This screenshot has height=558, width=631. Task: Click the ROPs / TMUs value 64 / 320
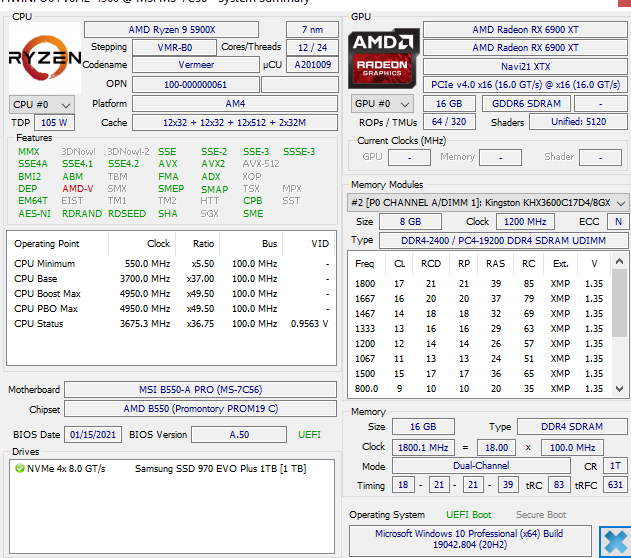coord(449,122)
